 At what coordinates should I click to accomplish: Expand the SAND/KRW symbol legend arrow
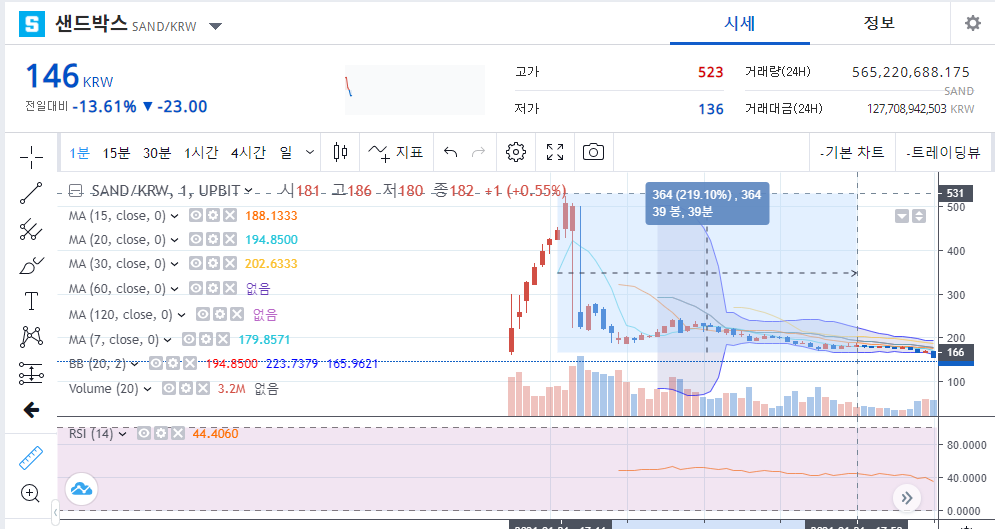(x=249, y=190)
